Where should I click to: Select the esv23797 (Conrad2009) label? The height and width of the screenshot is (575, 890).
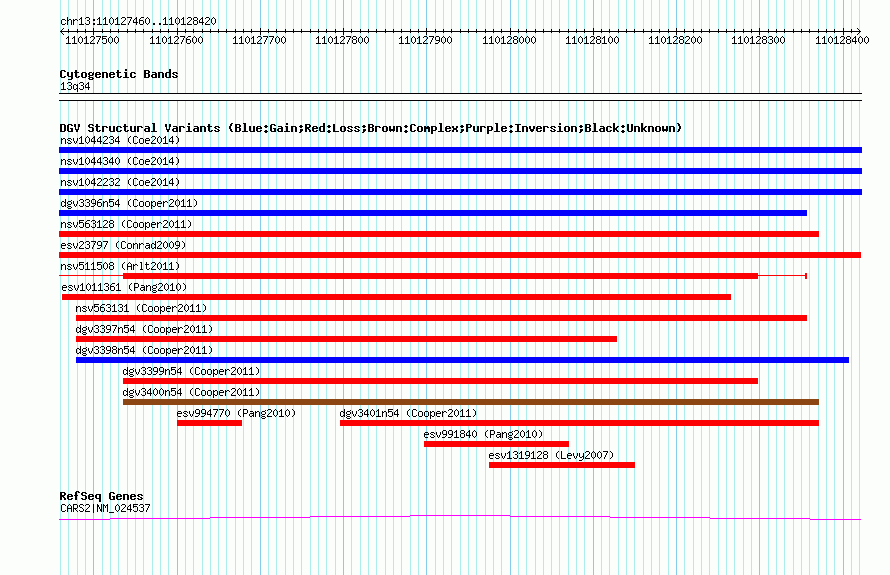click(x=123, y=245)
